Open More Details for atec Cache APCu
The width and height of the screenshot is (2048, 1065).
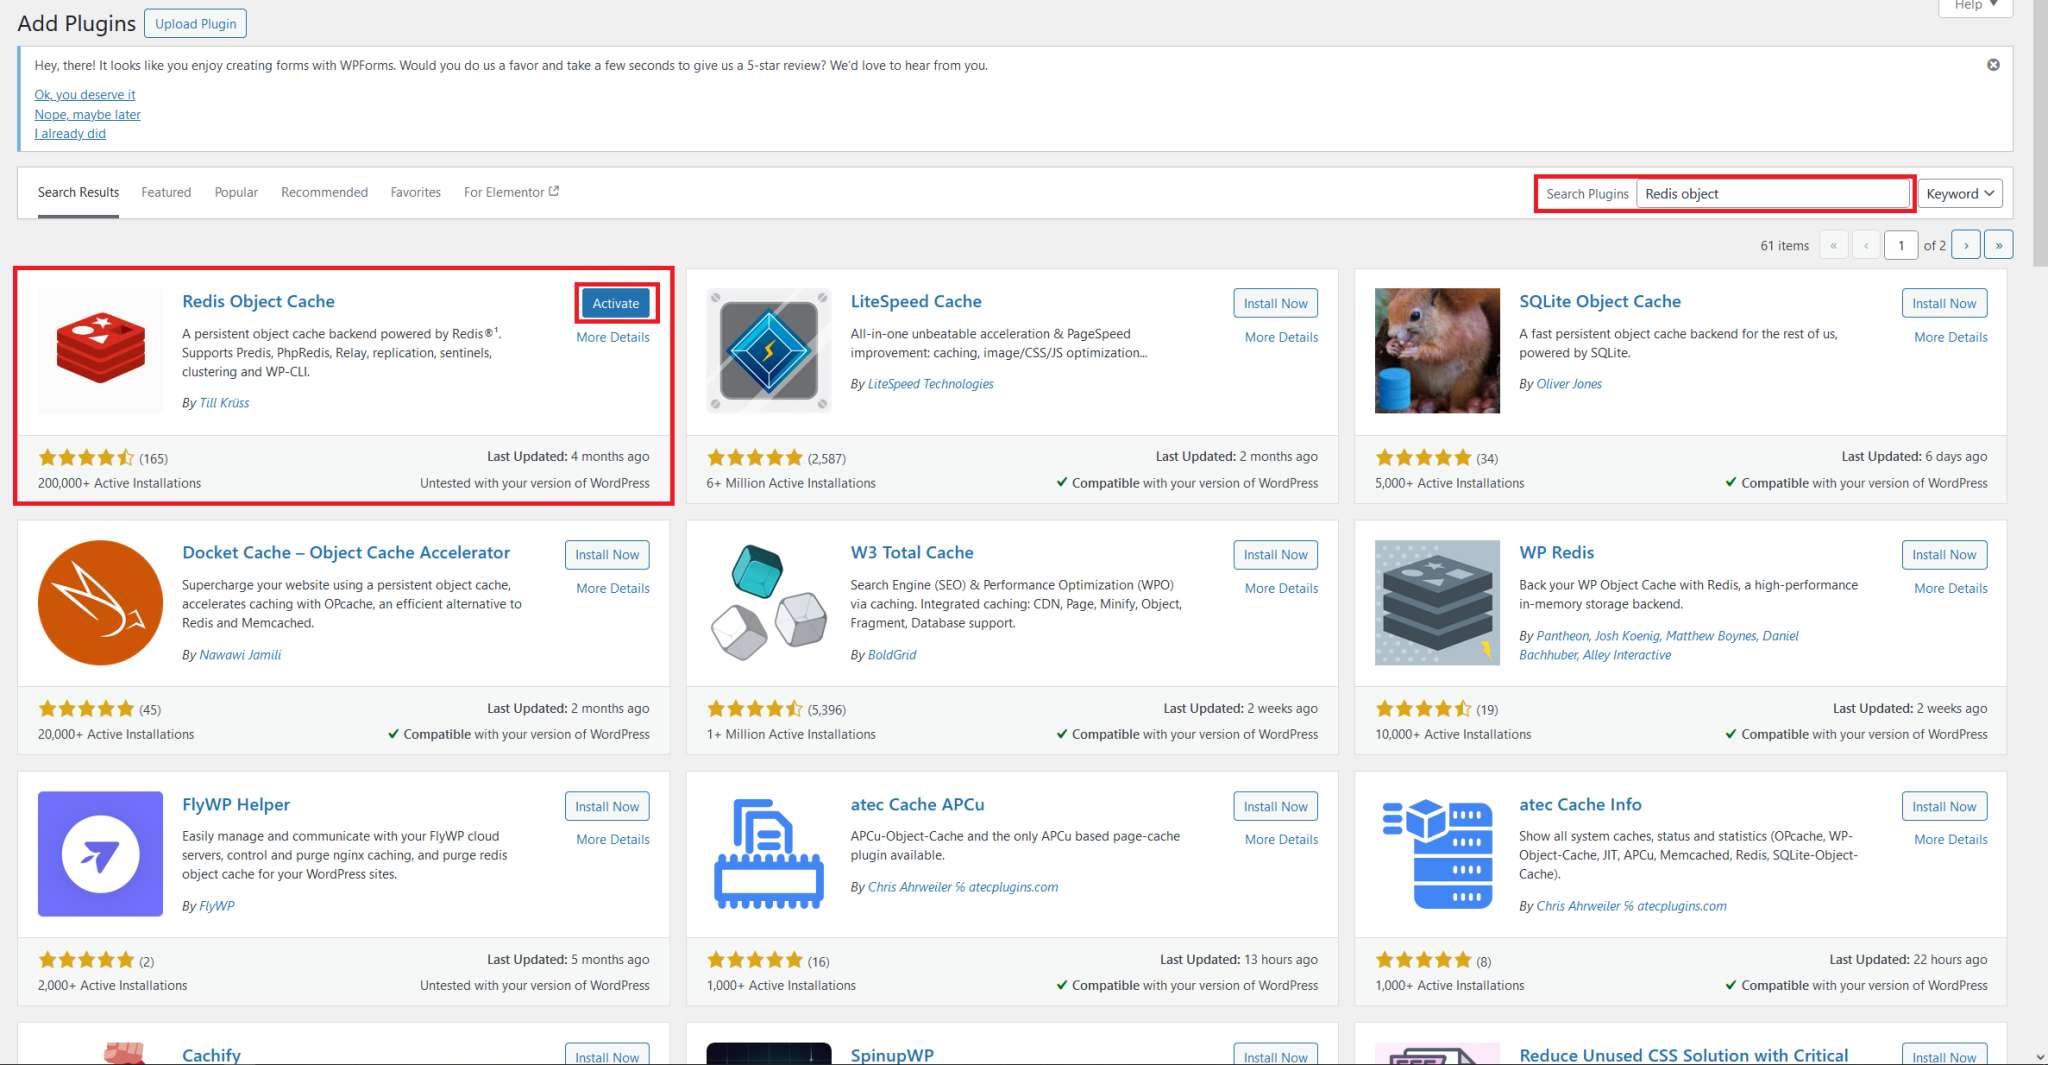[1281, 839]
